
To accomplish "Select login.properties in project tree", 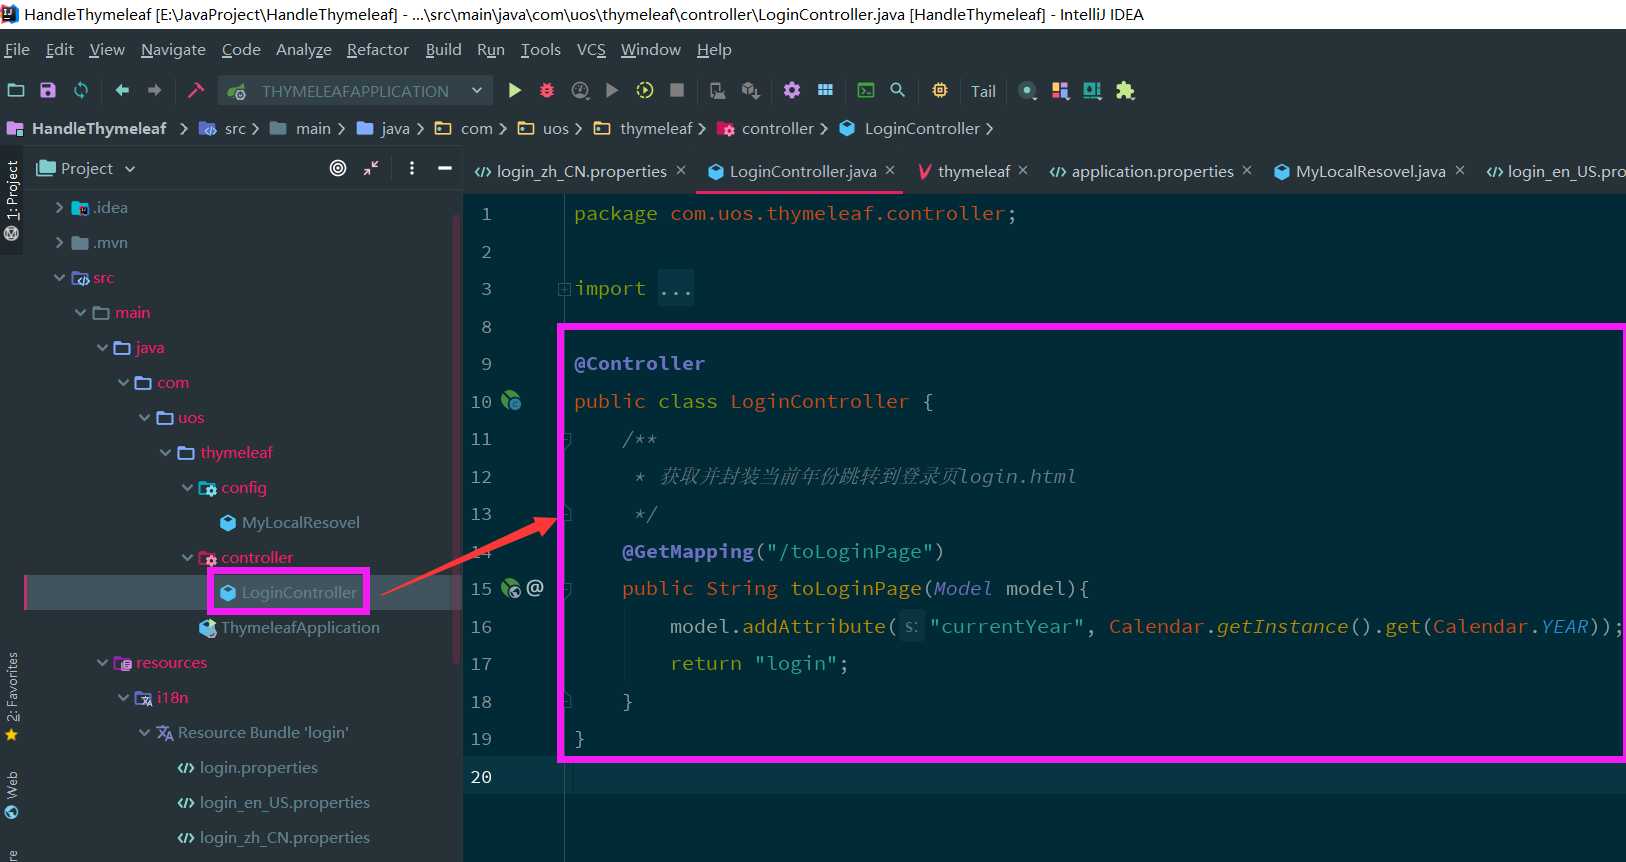I will (258, 767).
